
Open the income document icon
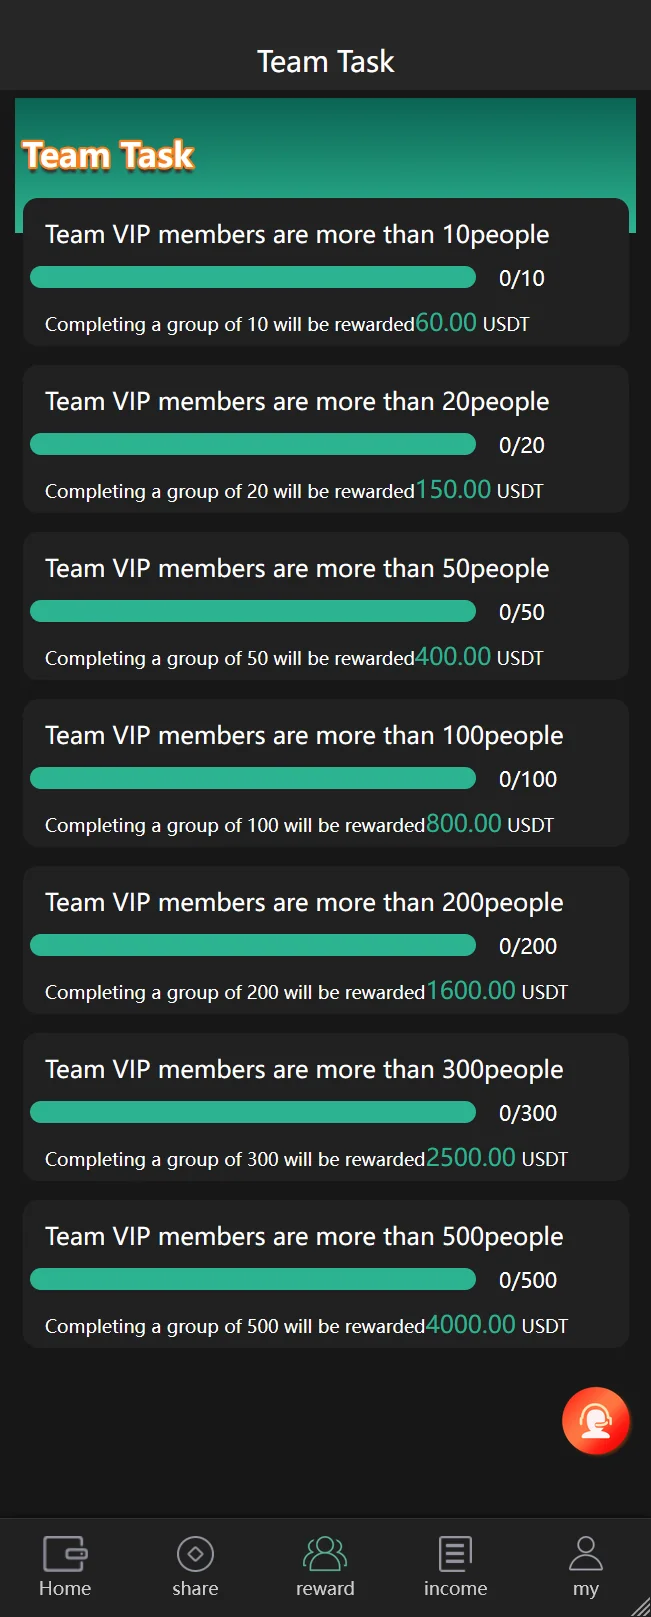point(455,1554)
